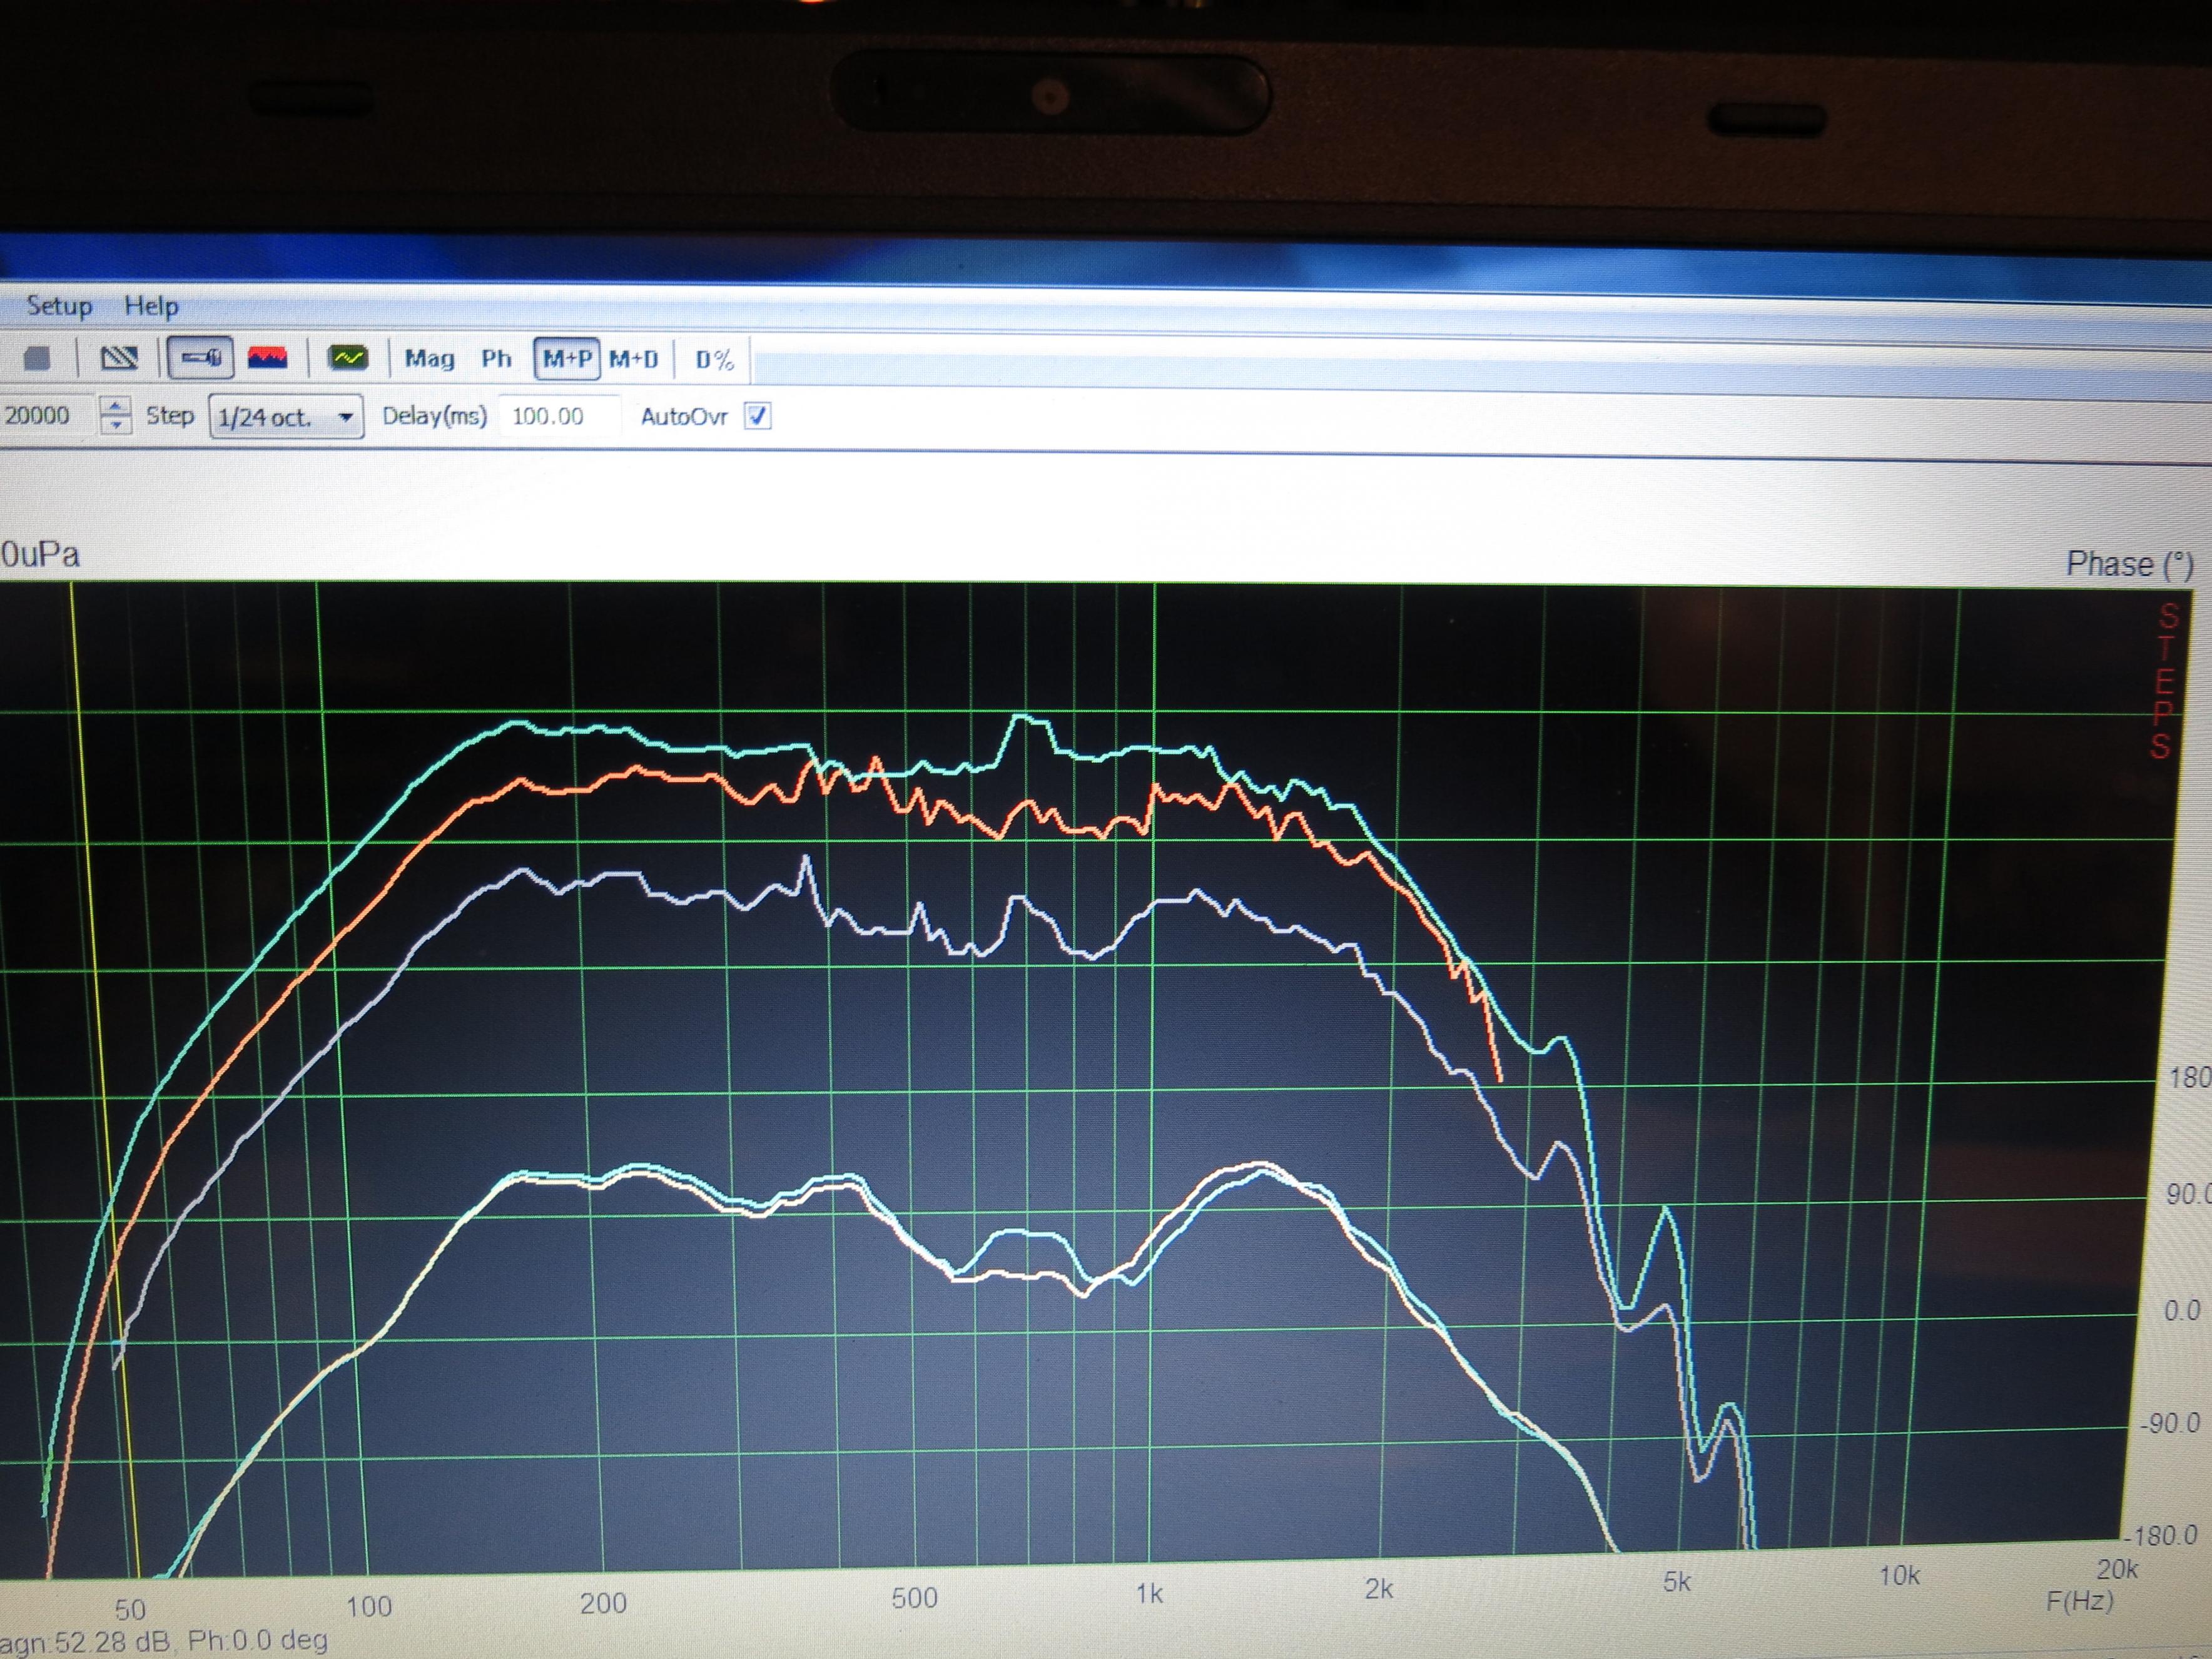
Task: Click the 20000 frequency input field
Action: click(47, 415)
